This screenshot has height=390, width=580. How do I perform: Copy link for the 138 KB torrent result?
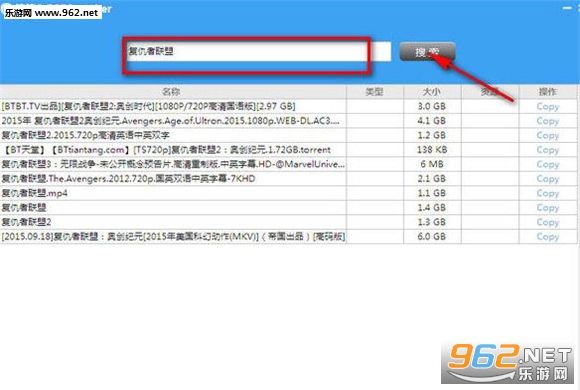548,150
